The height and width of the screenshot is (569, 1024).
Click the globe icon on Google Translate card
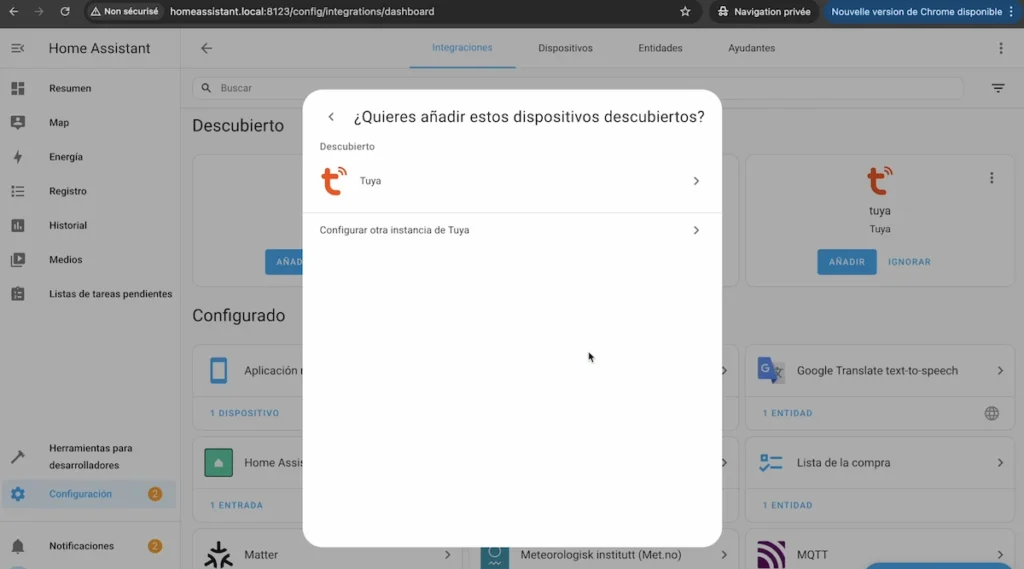[x=991, y=413]
